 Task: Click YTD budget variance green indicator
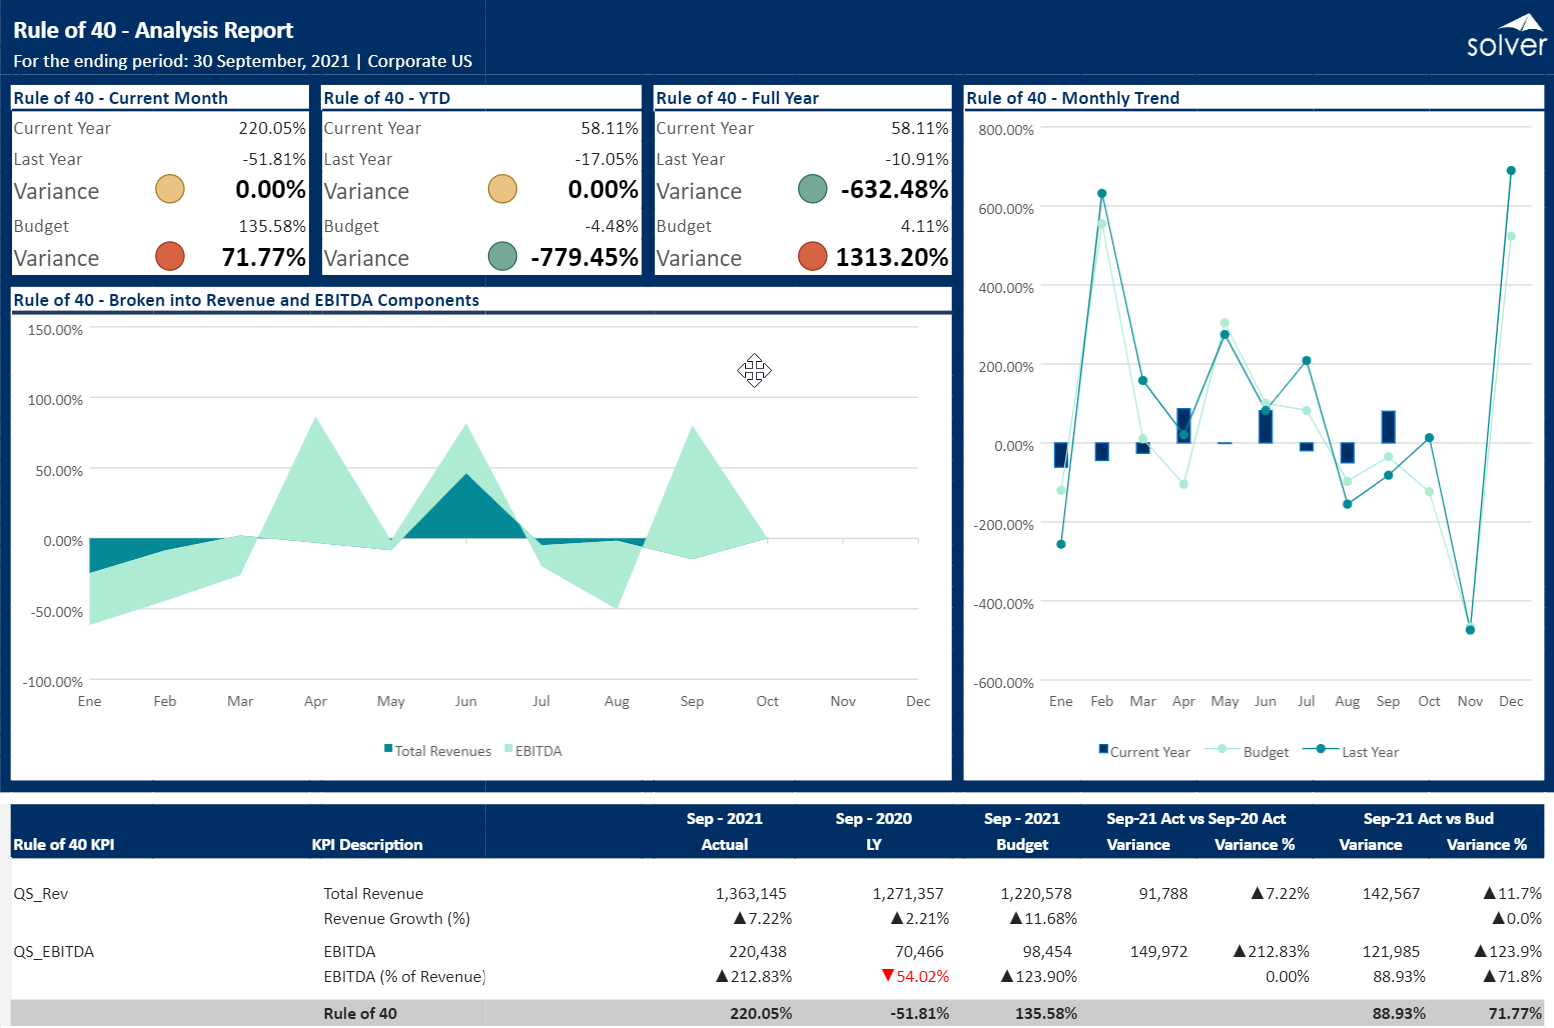(x=502, y=257)
